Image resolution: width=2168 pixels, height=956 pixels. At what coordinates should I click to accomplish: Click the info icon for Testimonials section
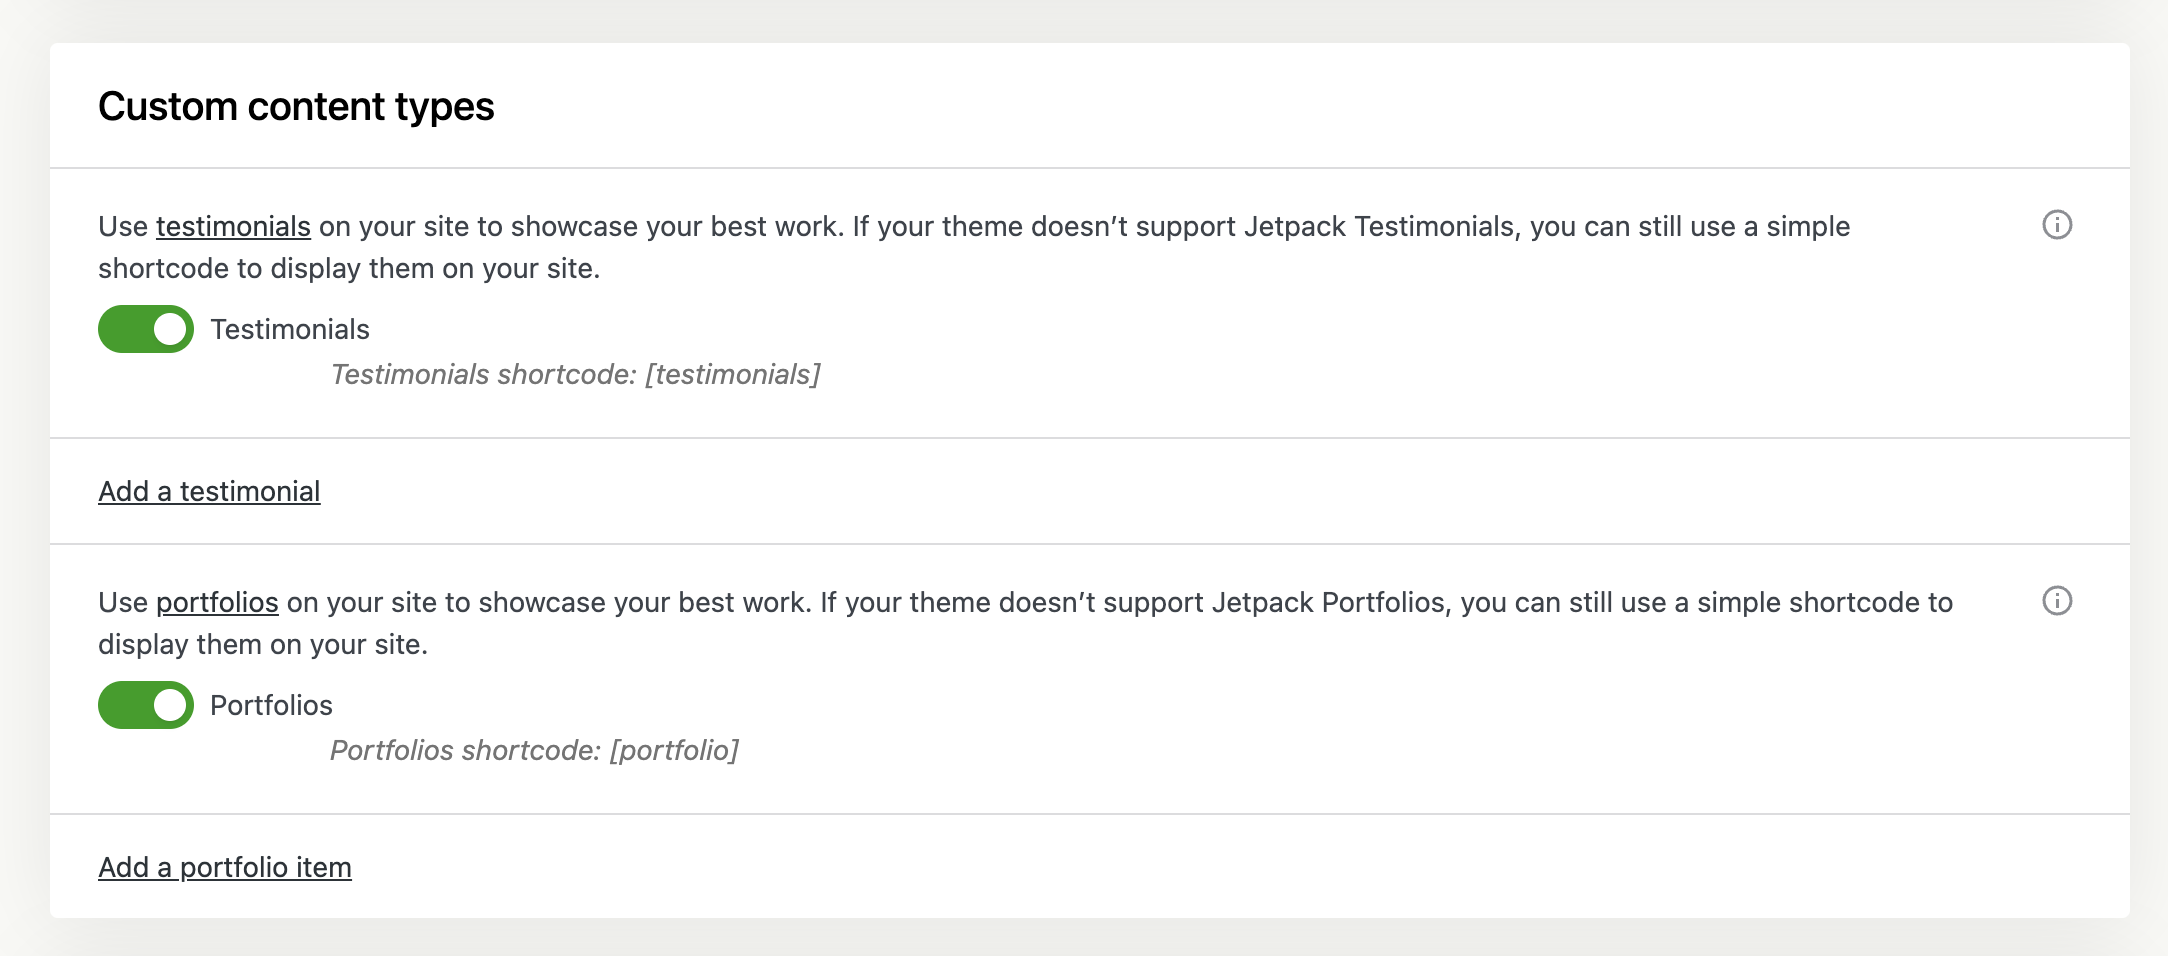(x=2056, y=225)
